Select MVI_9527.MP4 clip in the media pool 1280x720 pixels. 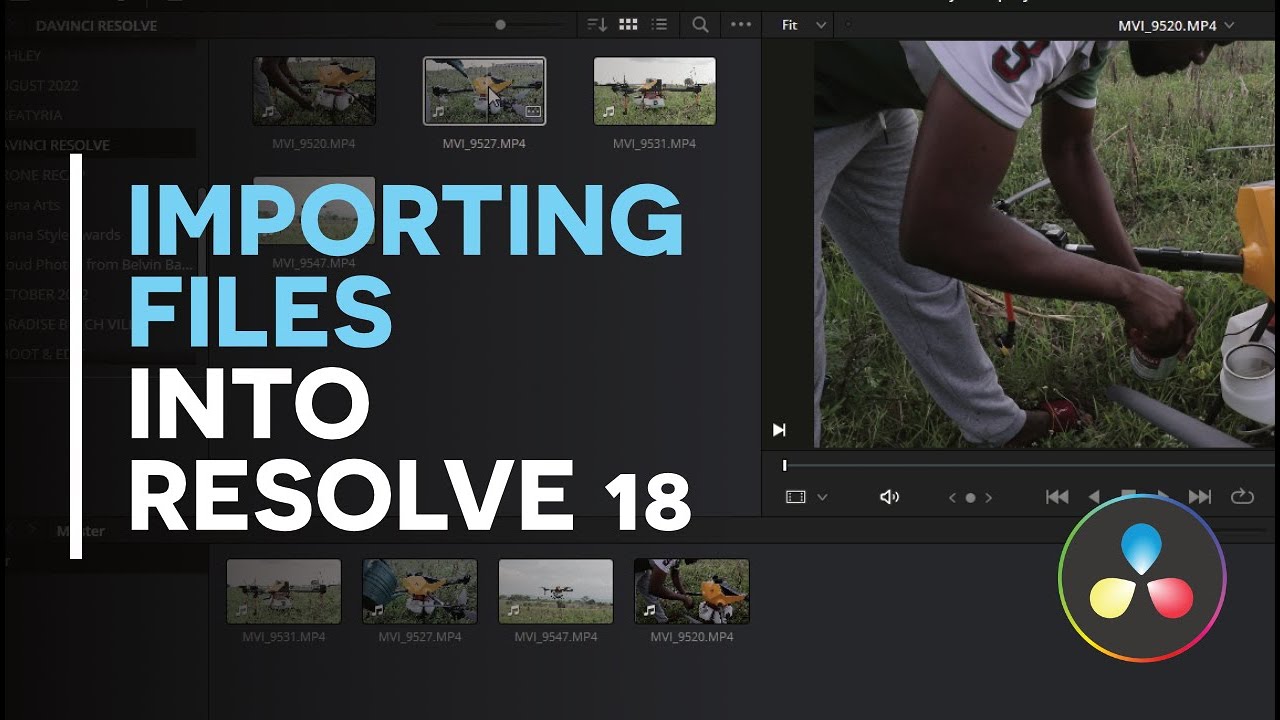(420, 591)
